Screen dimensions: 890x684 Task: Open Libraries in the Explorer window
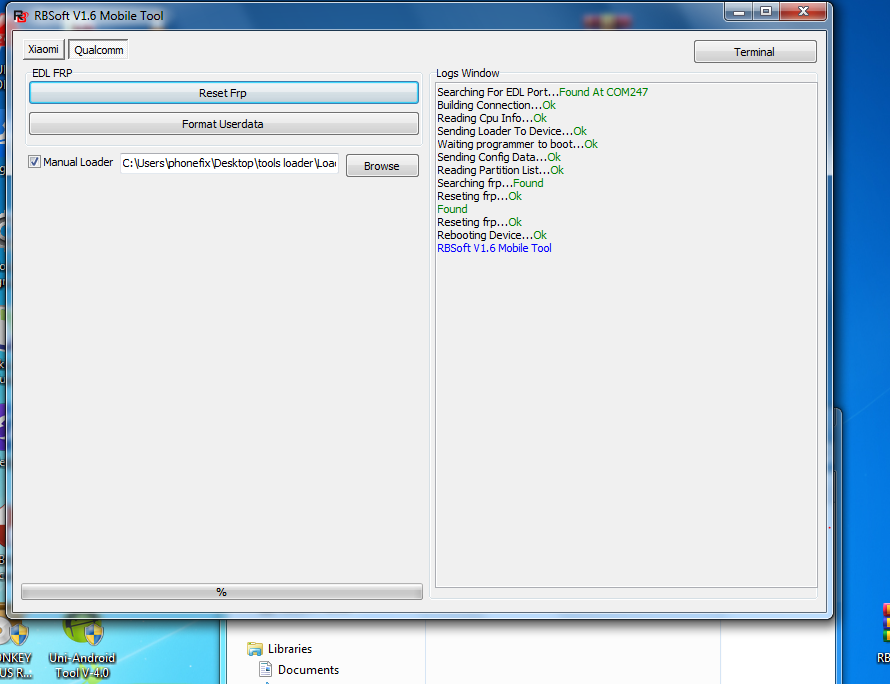click(x=289, y=649)
